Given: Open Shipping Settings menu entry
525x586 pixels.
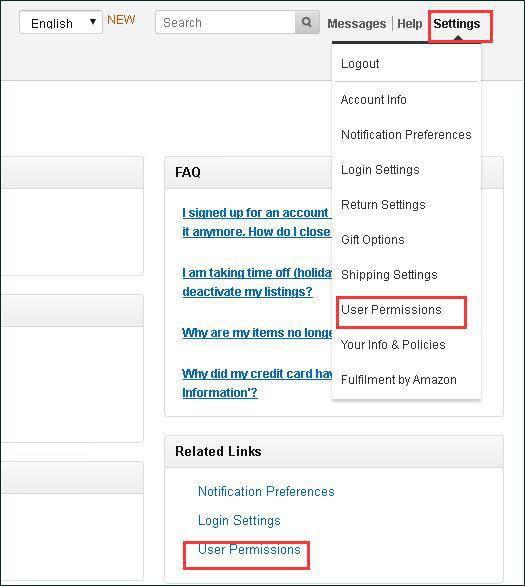Looking at the screenshot, I should coord(389,275).
